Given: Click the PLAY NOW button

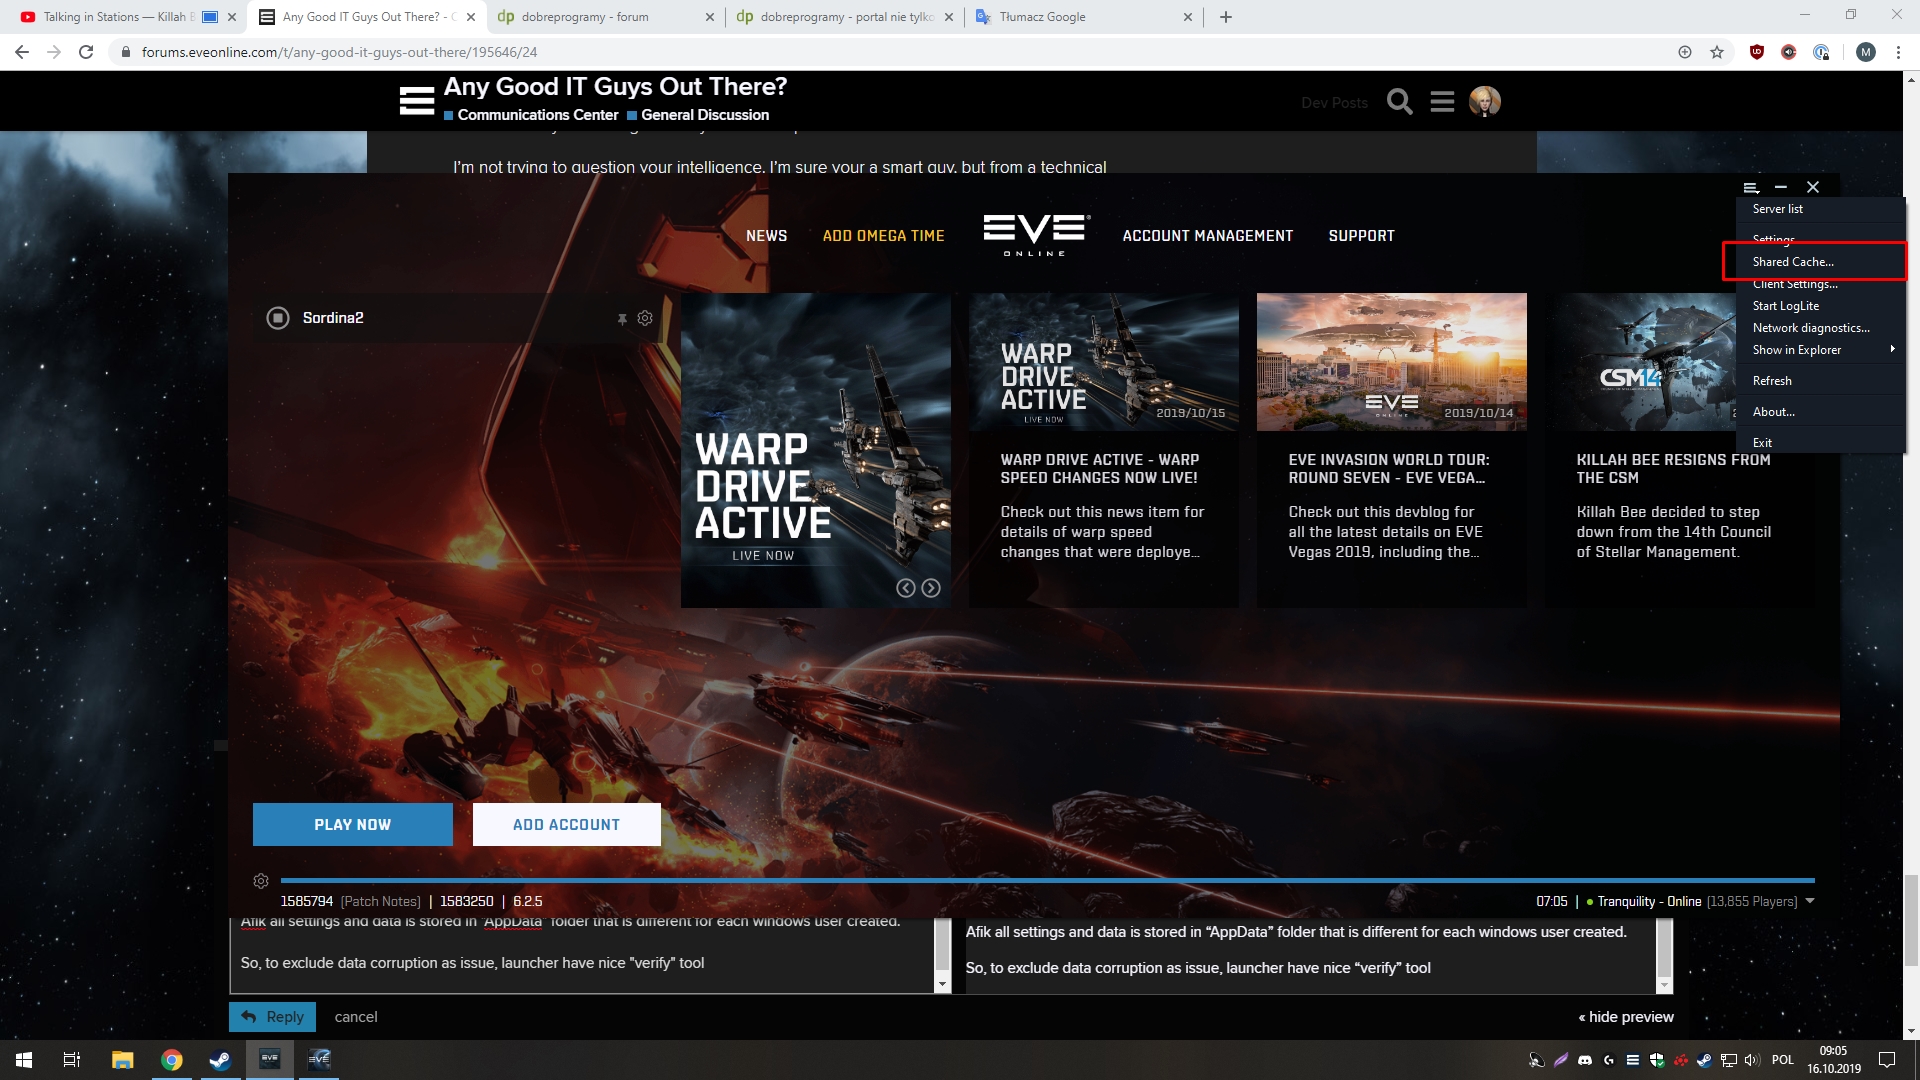Looking at the screenshot, I should [353, 824].
